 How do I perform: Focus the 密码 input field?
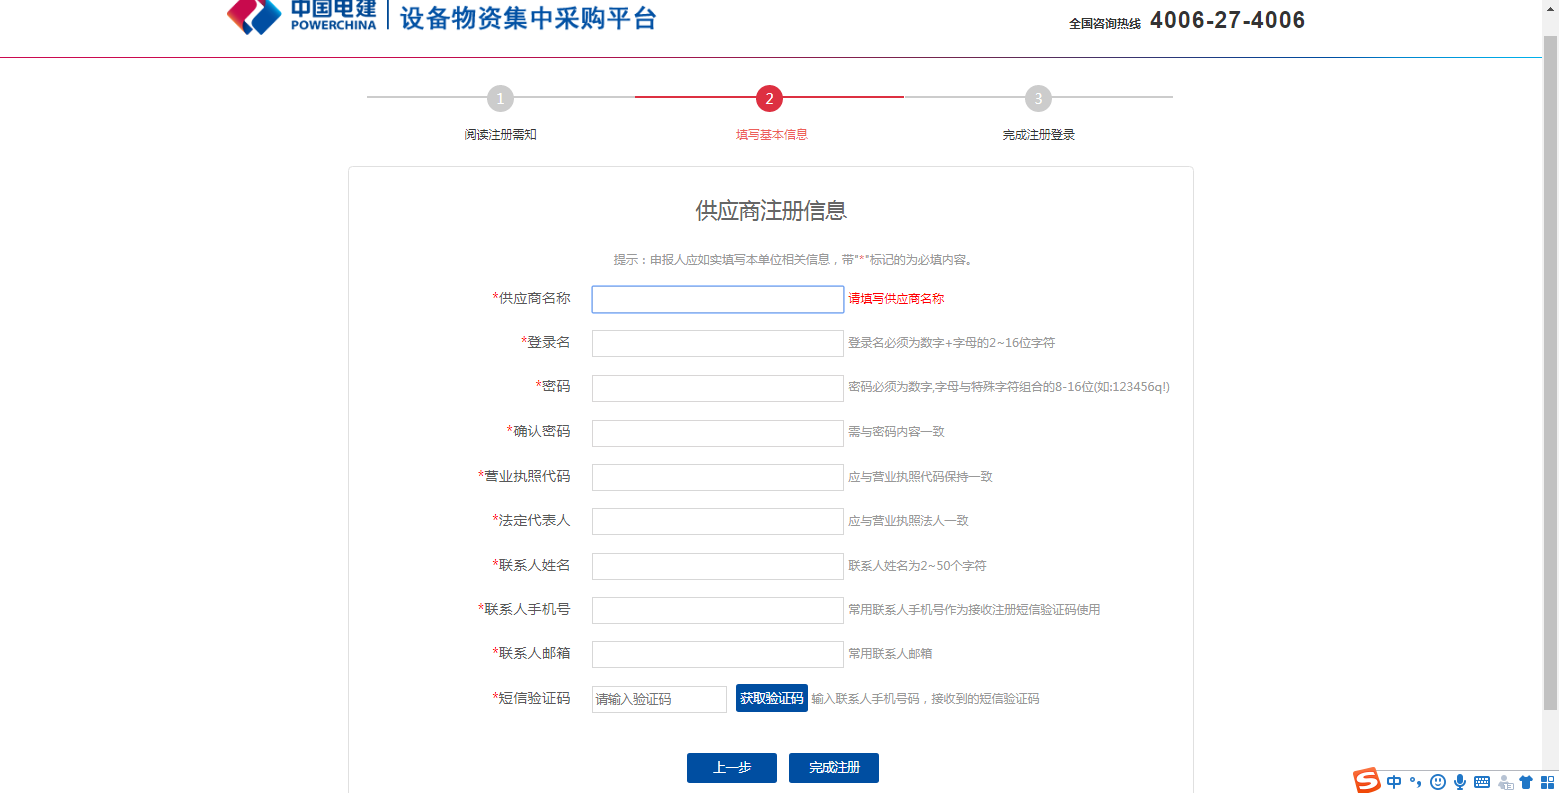click(718, 388)
